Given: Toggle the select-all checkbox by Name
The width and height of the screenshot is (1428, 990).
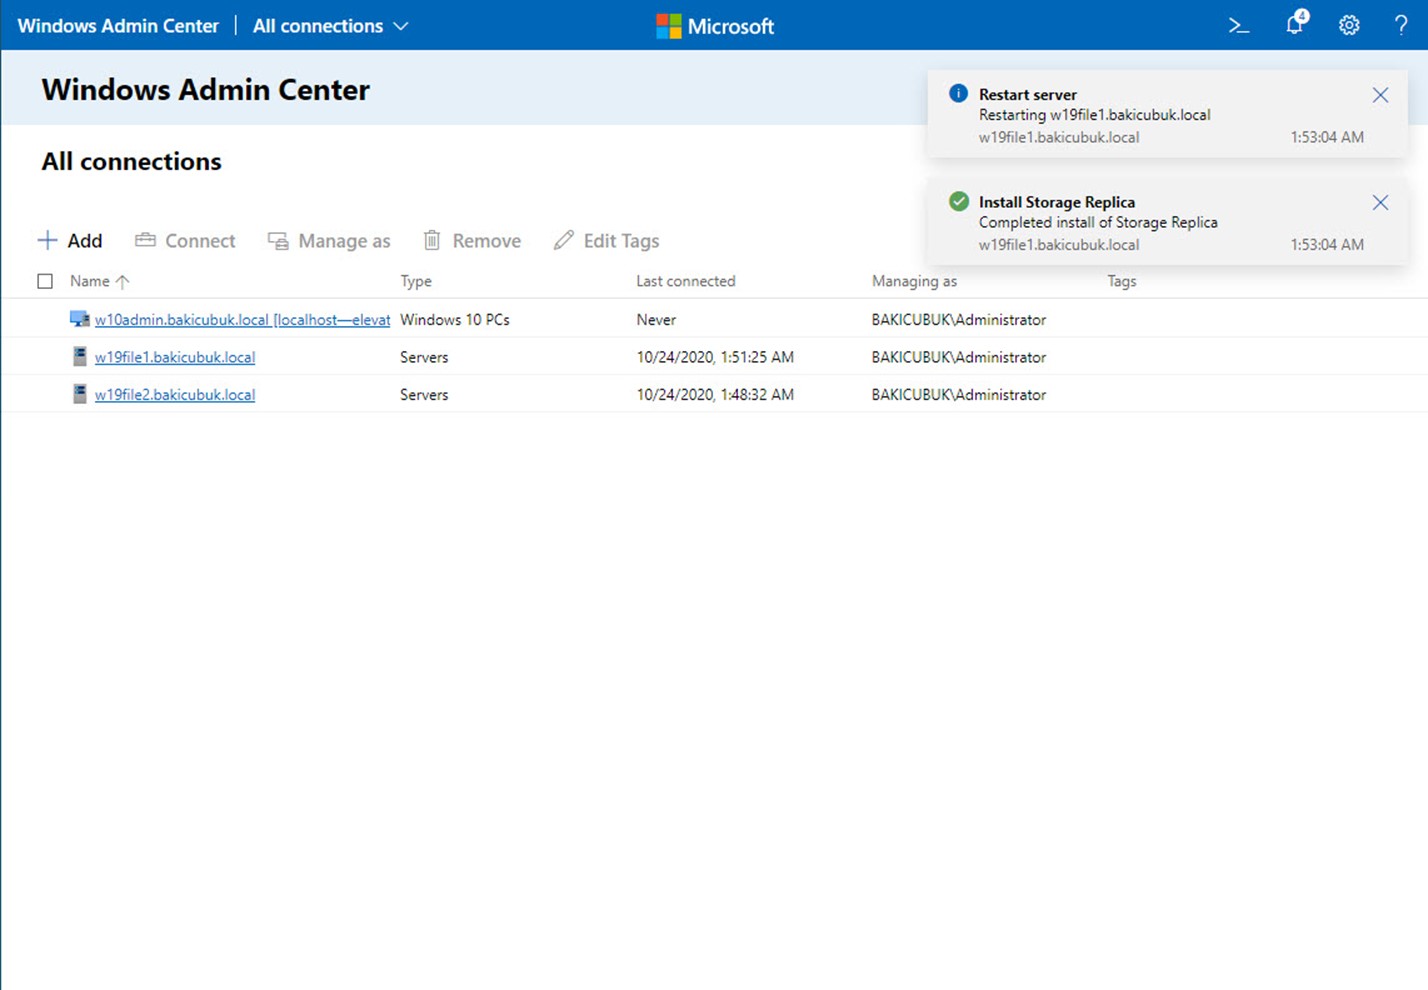Looking at the screenshot, I should (x=45, y=281).
